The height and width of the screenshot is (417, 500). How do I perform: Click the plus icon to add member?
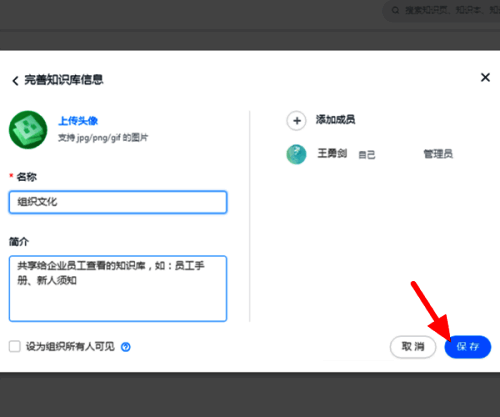coord(296,120)
